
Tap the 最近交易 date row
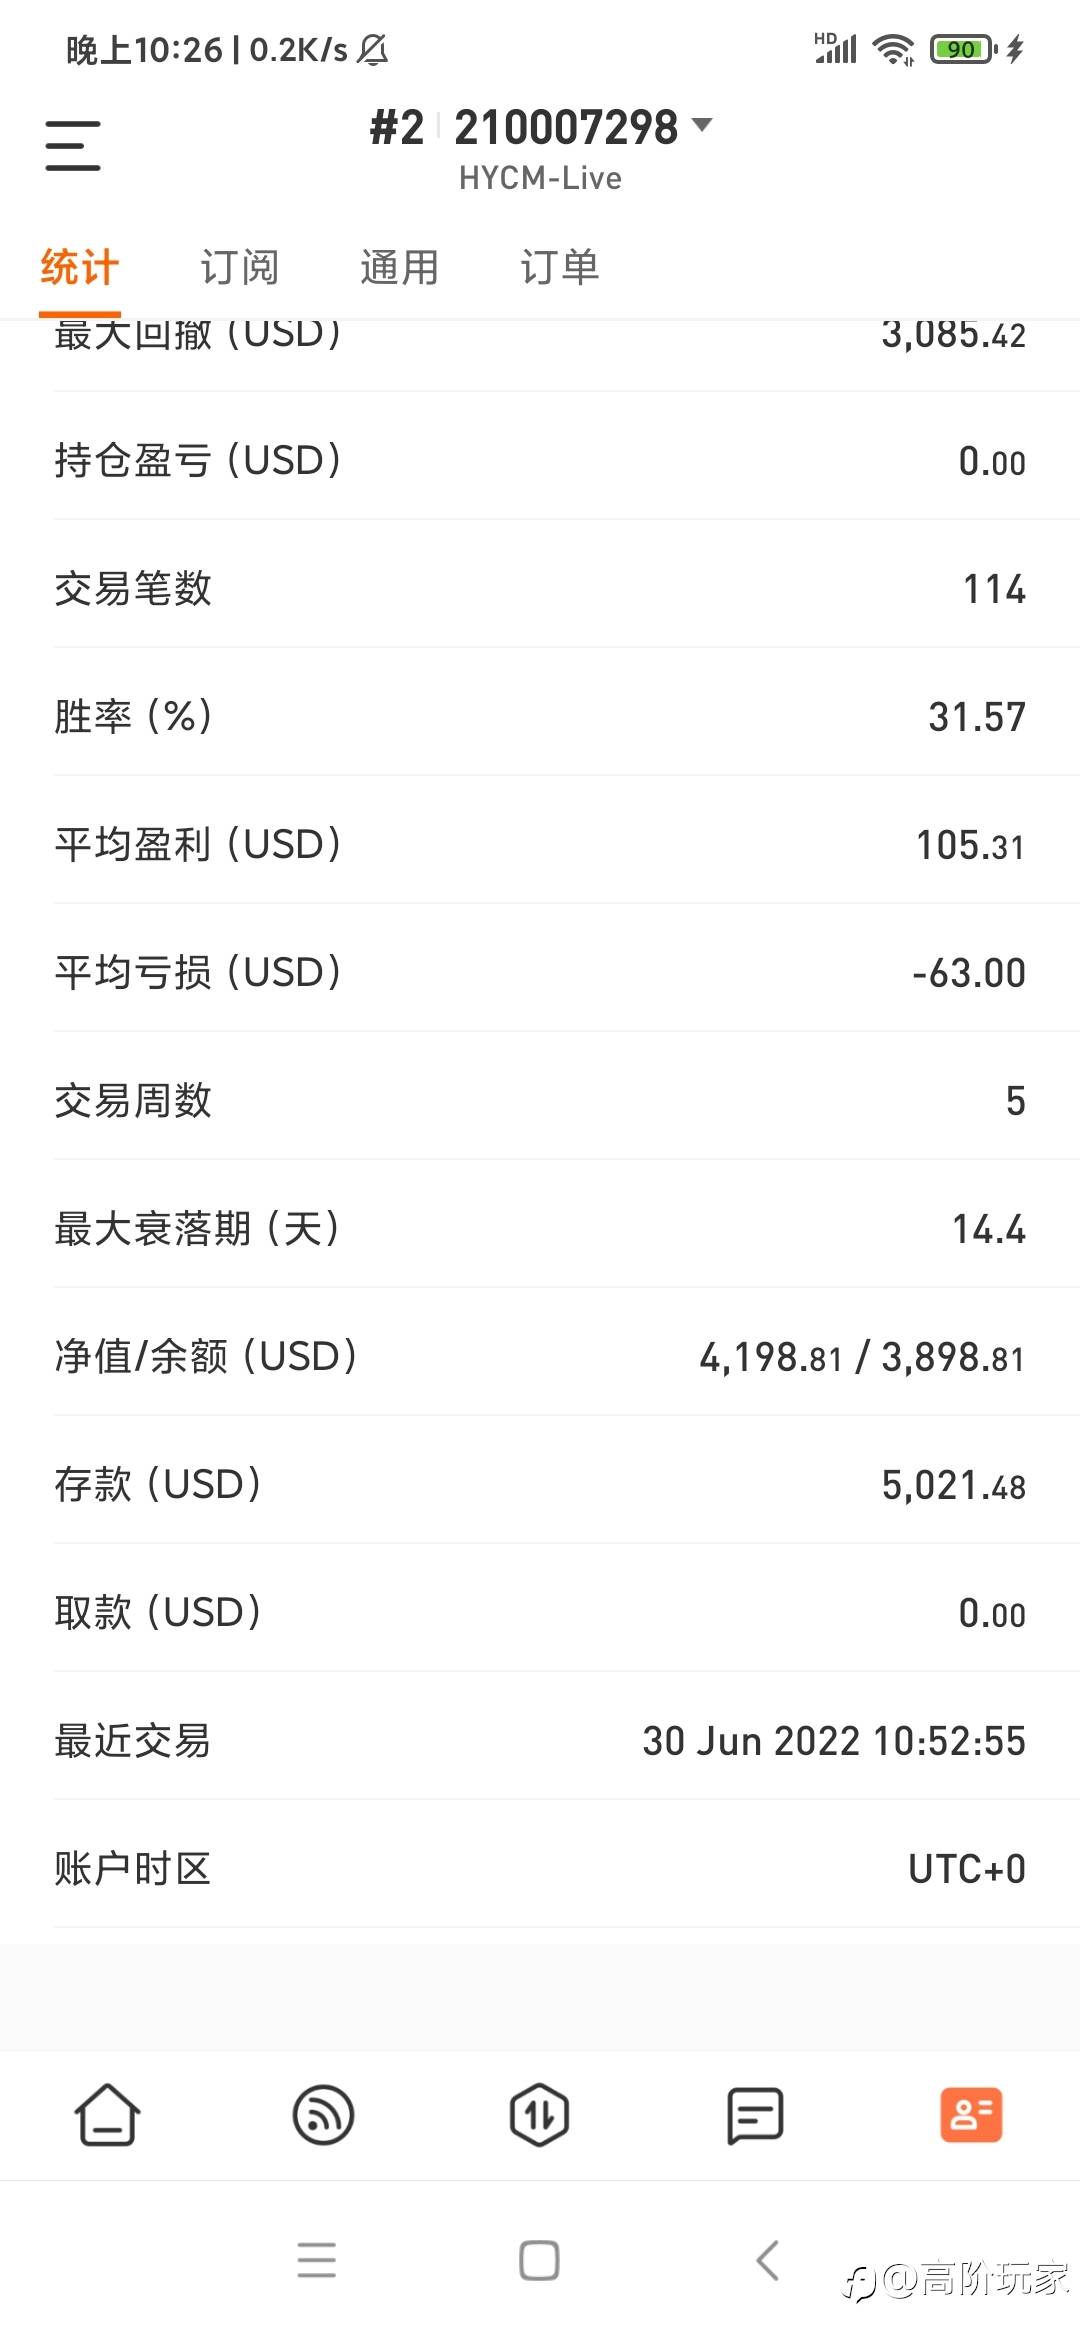click(540, 1740)
